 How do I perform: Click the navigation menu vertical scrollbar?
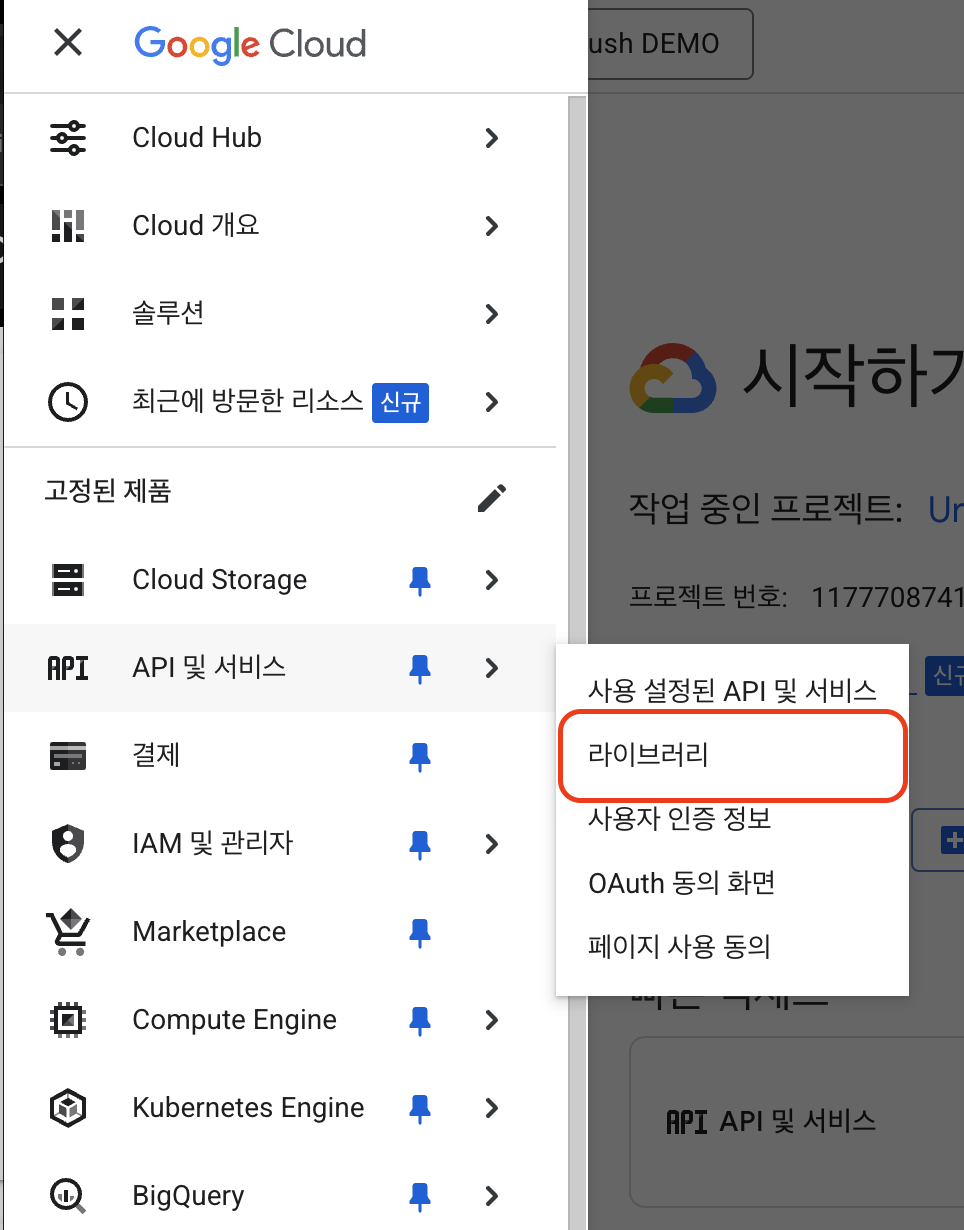577,660
